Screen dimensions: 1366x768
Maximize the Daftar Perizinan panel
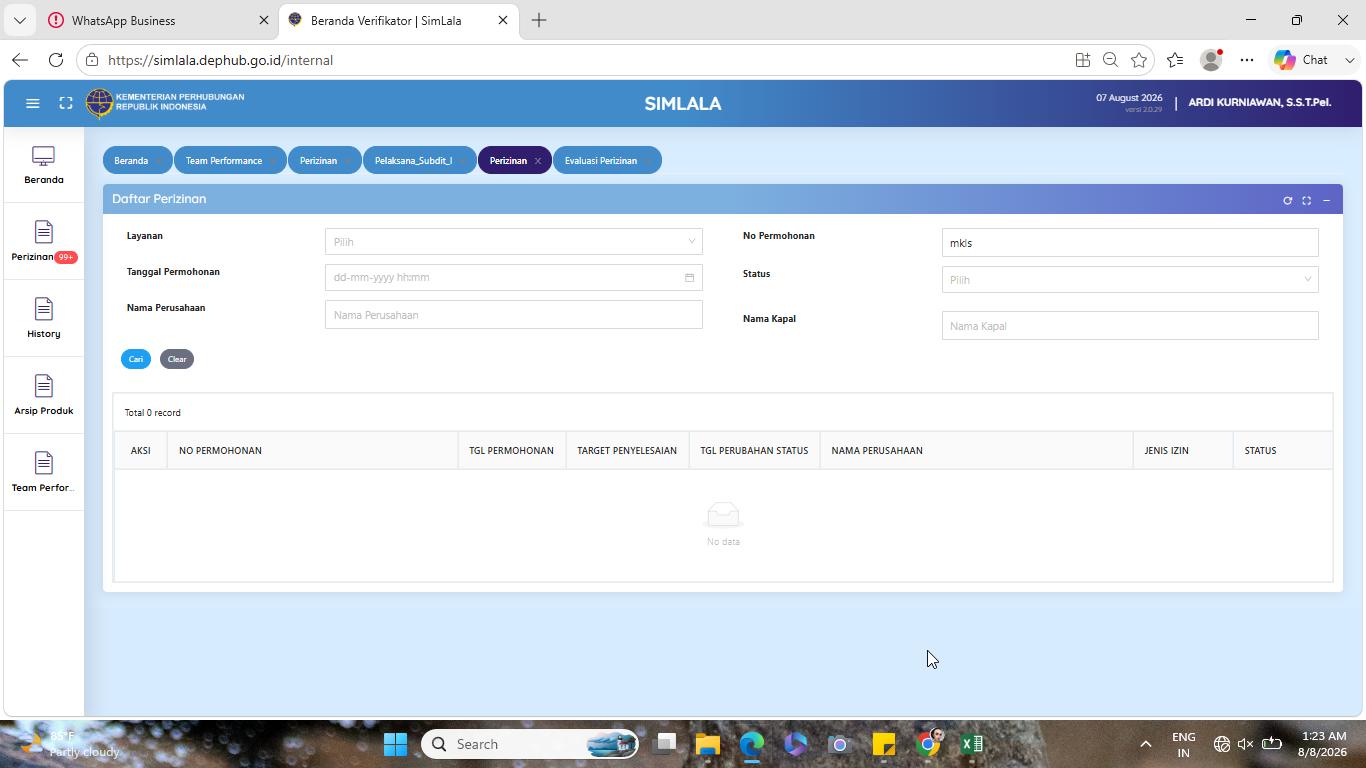1306,200
